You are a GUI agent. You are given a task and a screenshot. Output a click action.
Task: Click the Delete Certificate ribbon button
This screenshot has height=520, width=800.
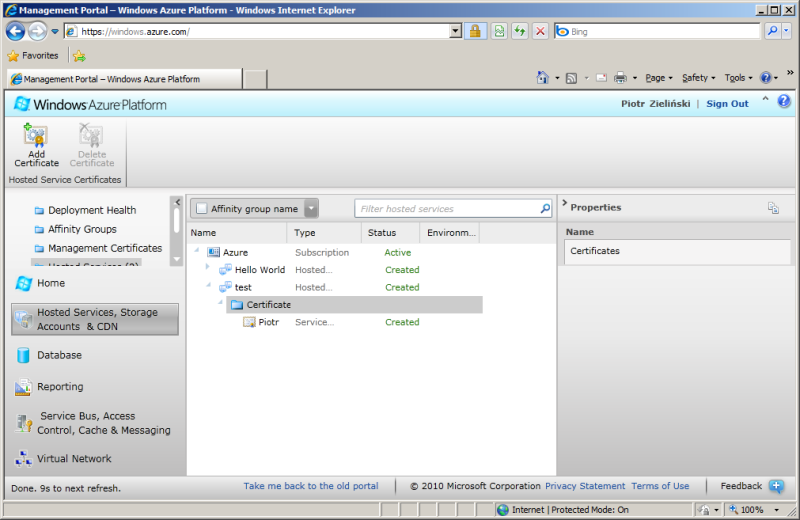pos(92,145)
